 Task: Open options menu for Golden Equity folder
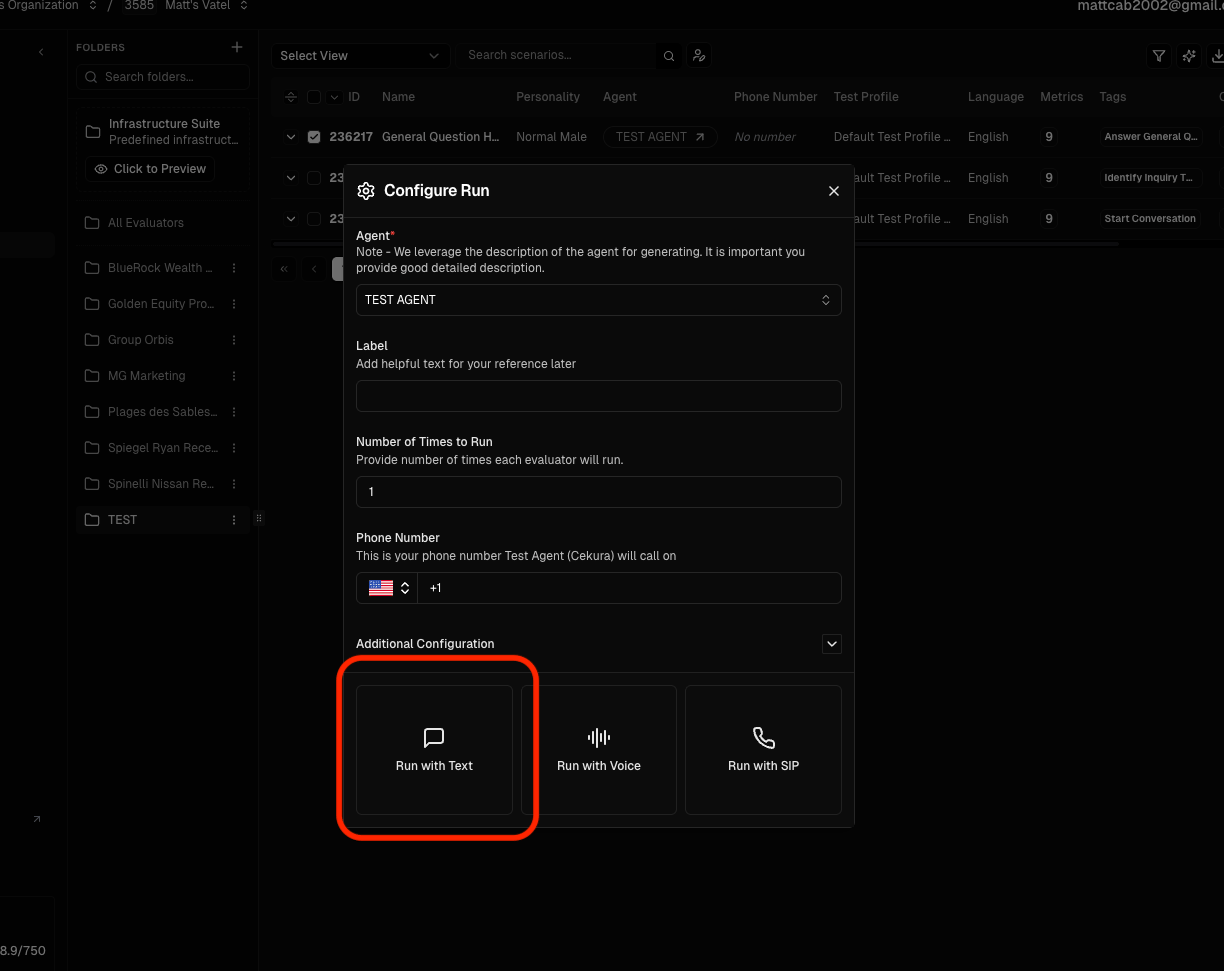(x=234, y=304)
